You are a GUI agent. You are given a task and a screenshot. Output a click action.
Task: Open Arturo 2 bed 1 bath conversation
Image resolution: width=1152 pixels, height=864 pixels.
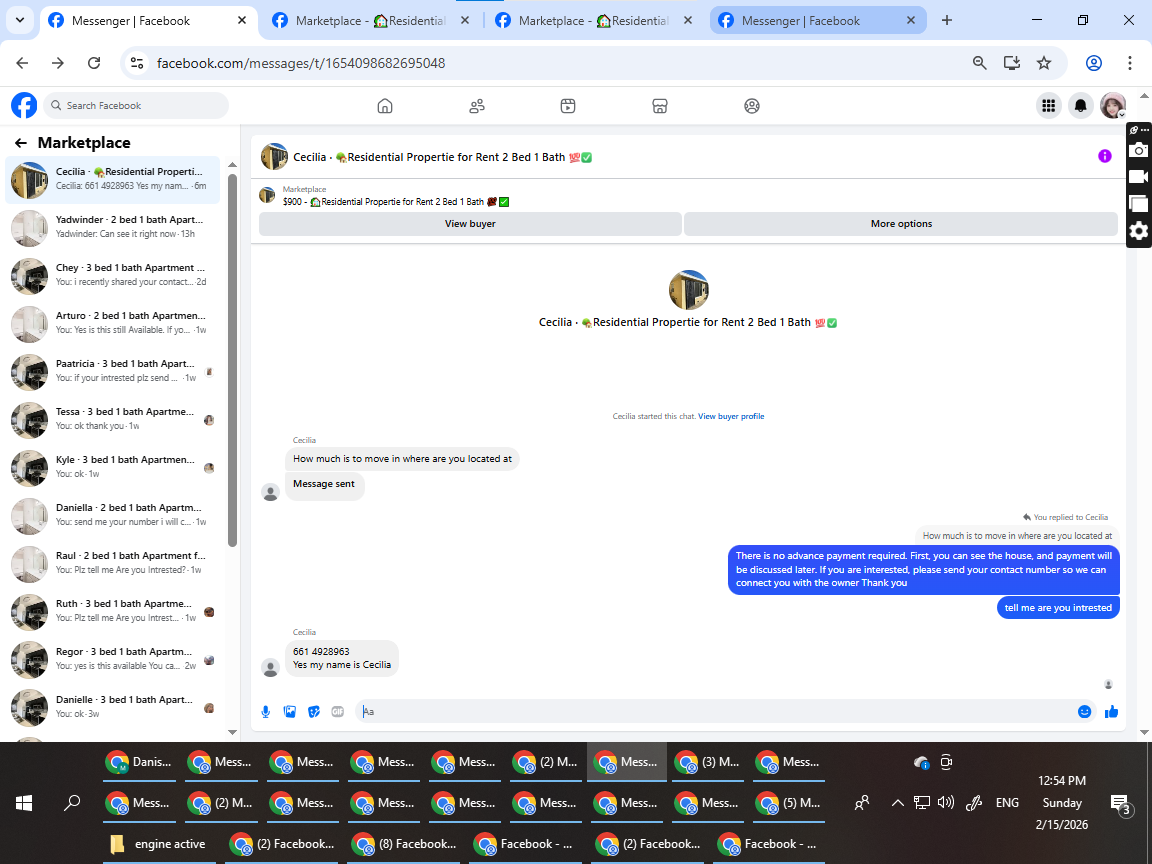pos(112,324)
